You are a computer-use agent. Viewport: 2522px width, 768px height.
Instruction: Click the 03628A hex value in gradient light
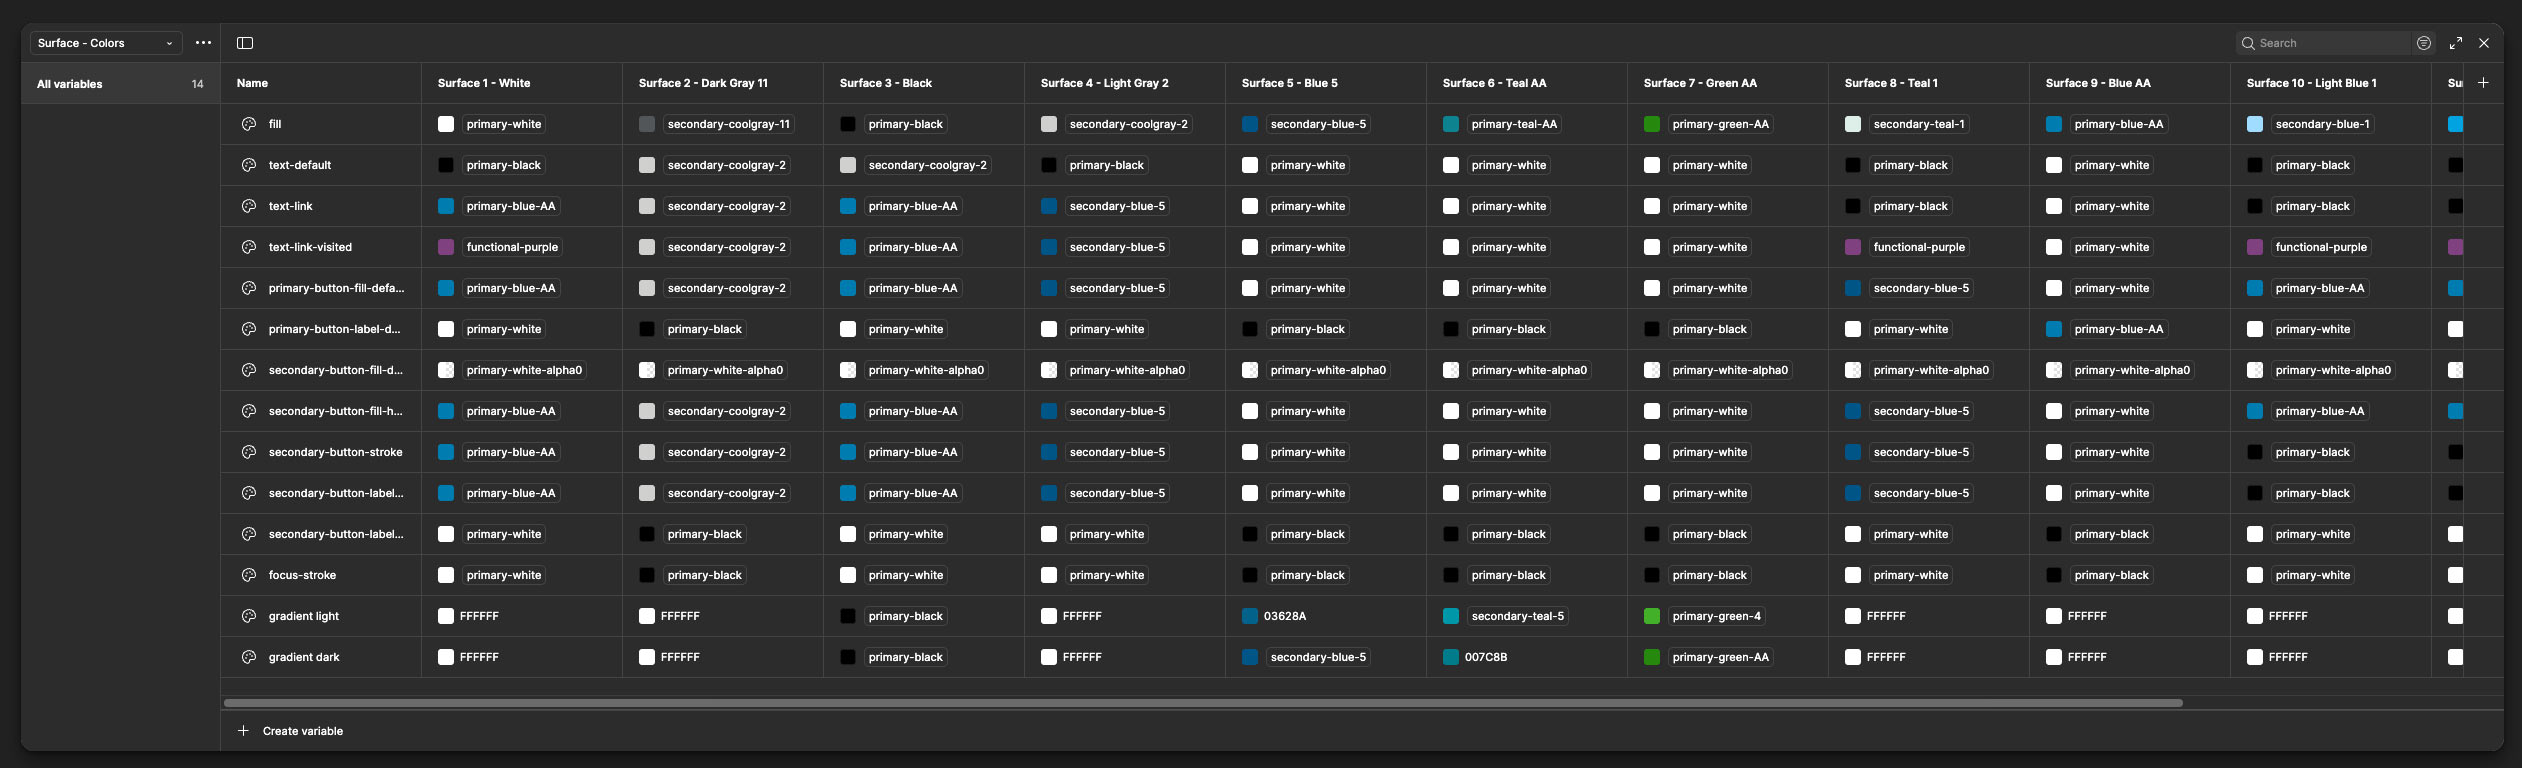(x=1284, y=616)
